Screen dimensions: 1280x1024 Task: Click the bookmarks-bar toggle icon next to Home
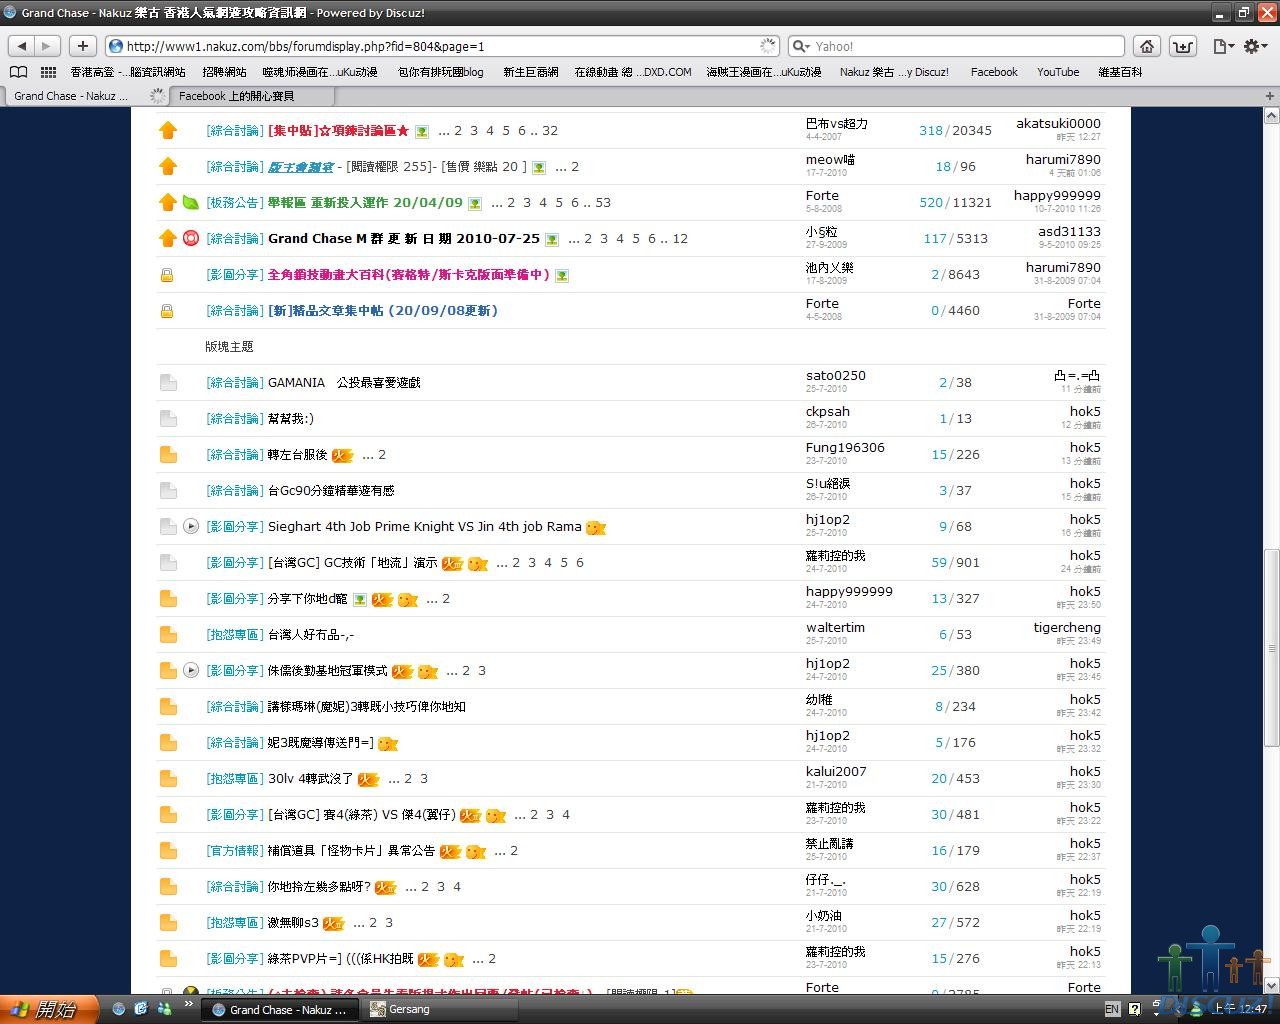tap(1182, 46)
